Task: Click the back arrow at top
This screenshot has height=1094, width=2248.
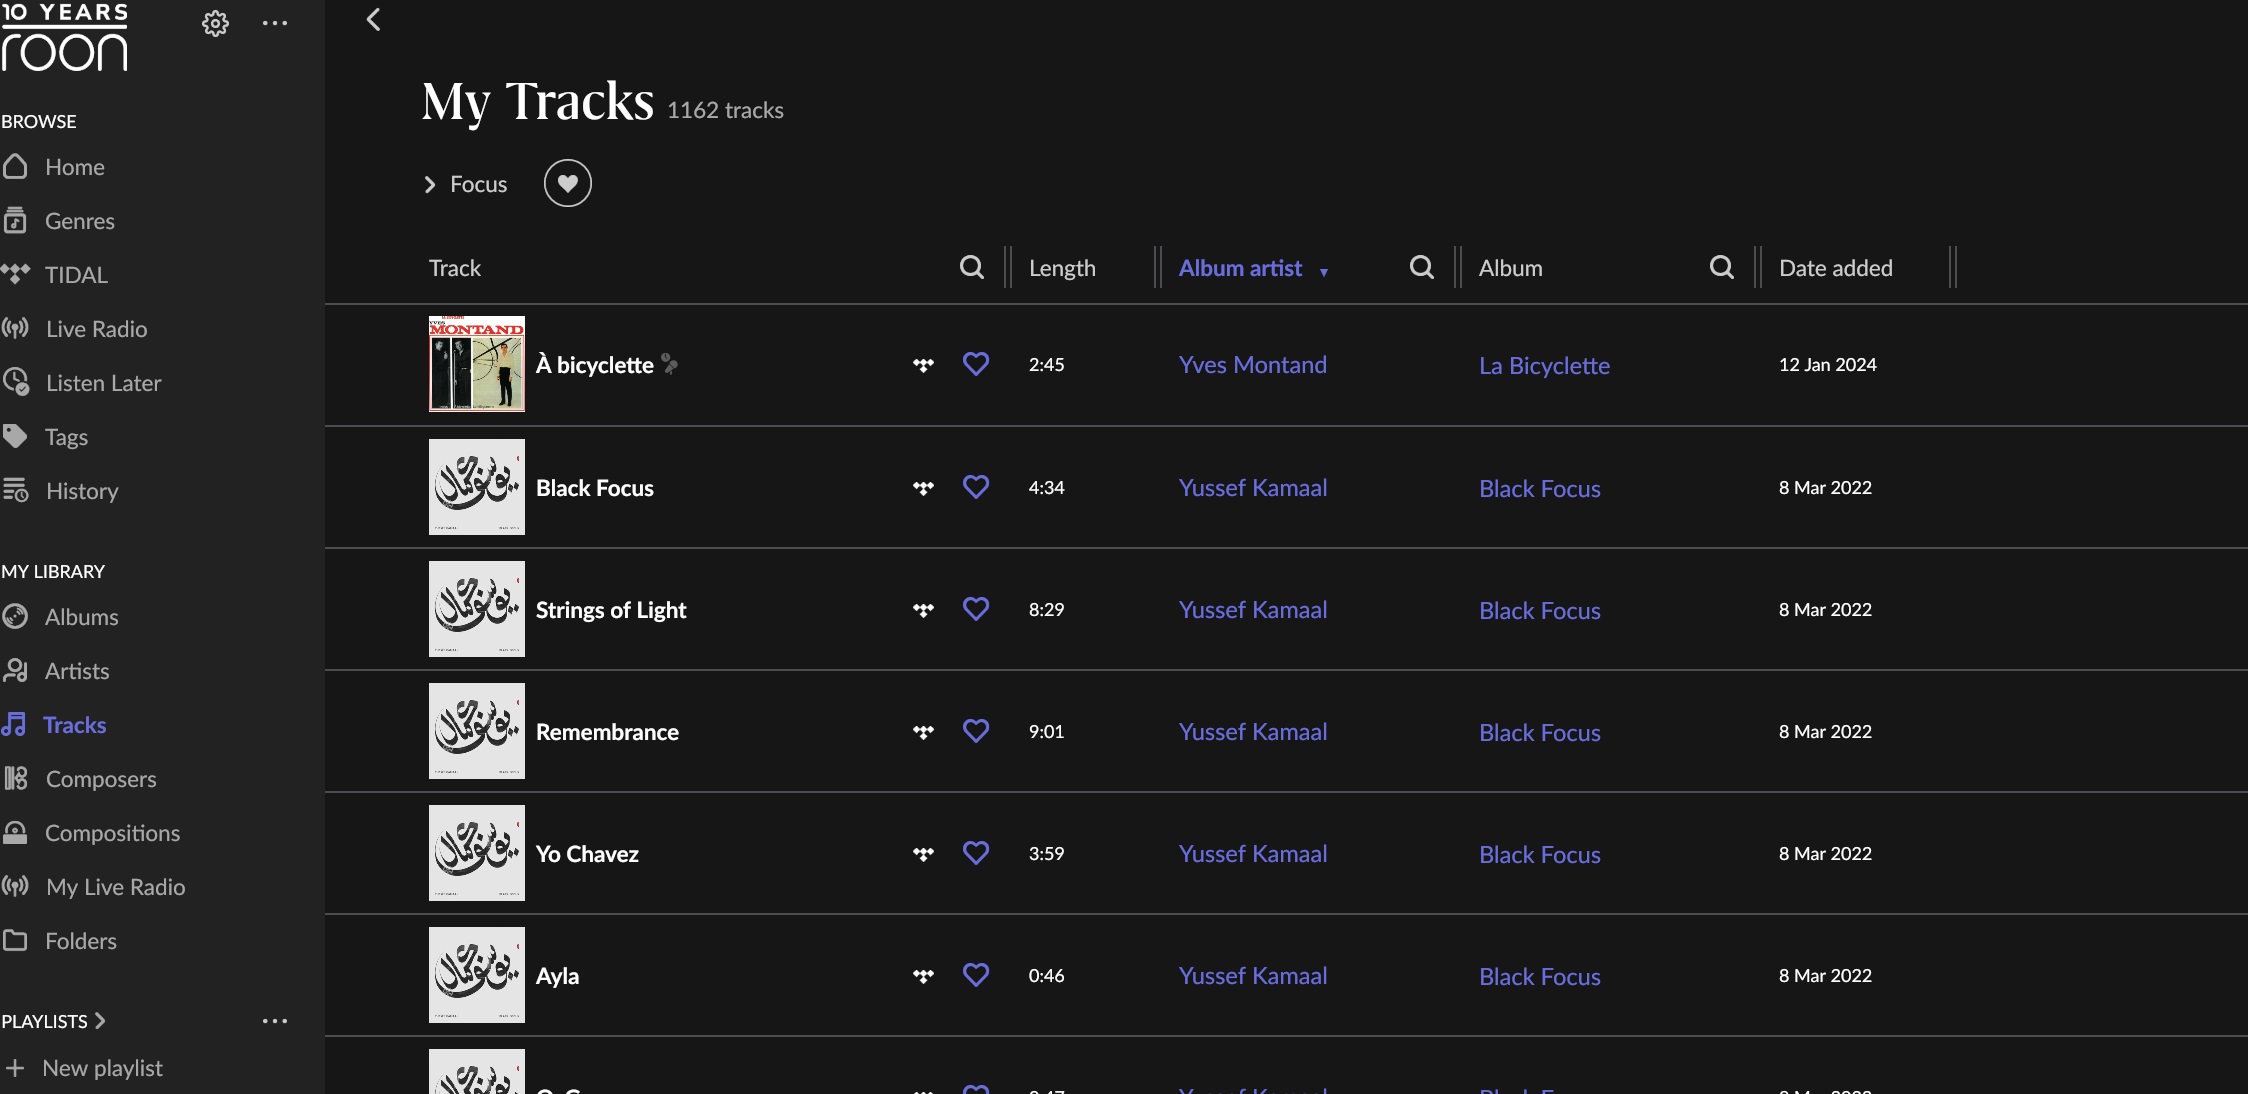Action: click(x=373, y=20)
